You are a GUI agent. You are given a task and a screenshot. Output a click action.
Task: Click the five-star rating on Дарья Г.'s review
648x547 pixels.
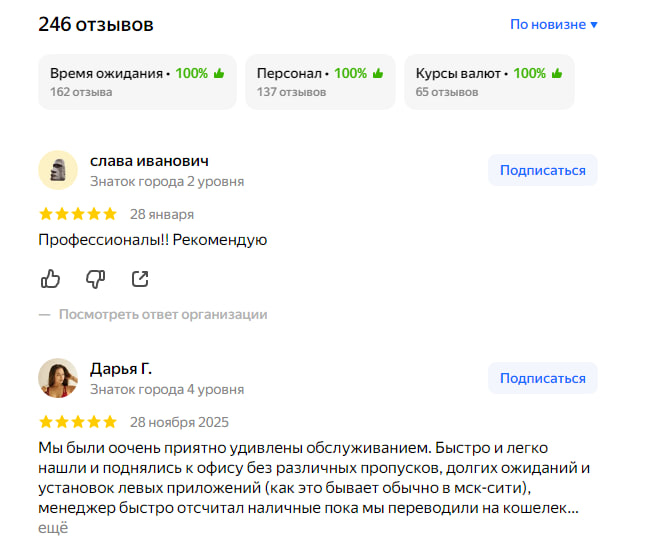[77, 422]
